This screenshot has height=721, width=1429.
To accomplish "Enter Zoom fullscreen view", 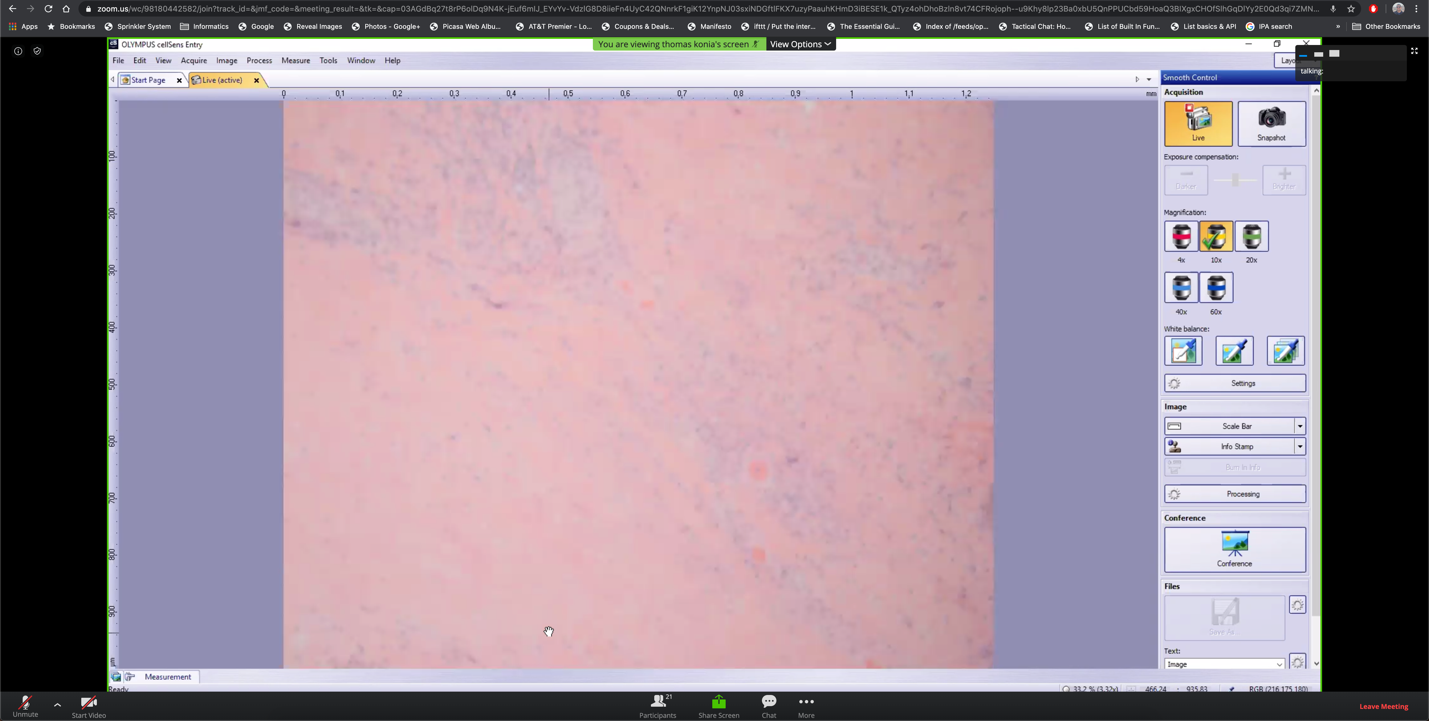I will pos(1414,51).
